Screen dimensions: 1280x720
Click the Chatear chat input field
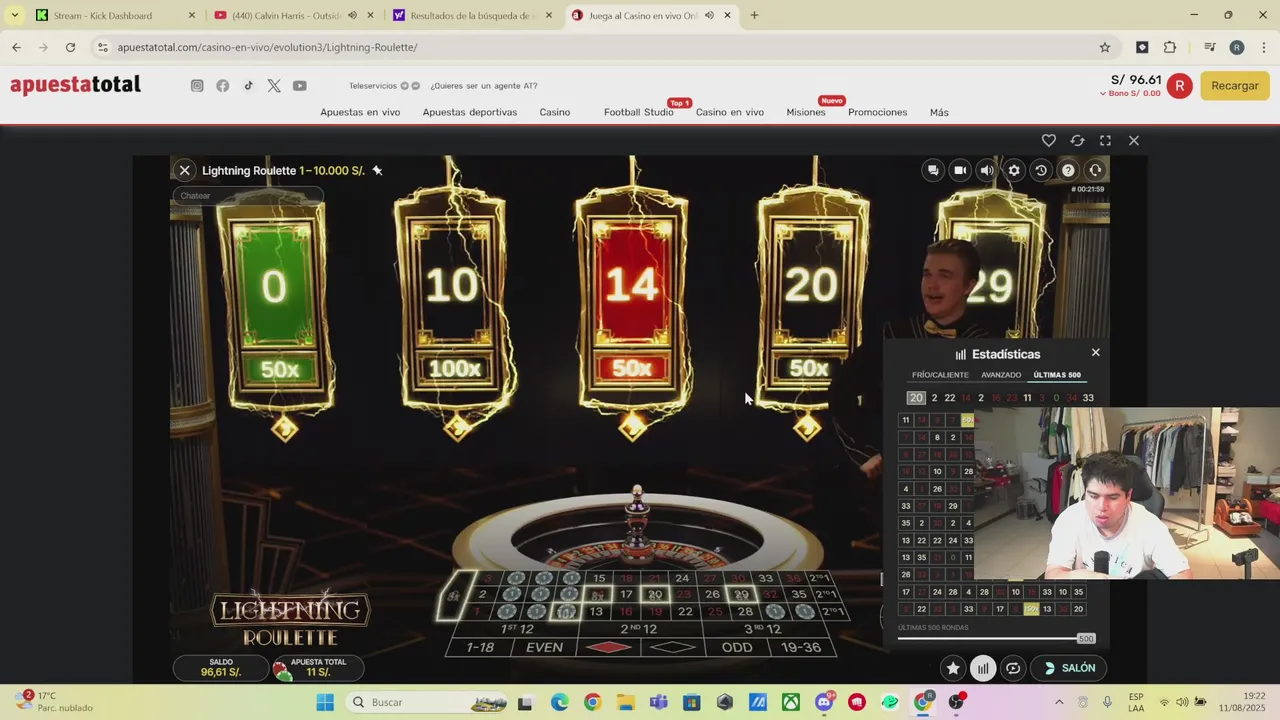click(x=247, y=196)
